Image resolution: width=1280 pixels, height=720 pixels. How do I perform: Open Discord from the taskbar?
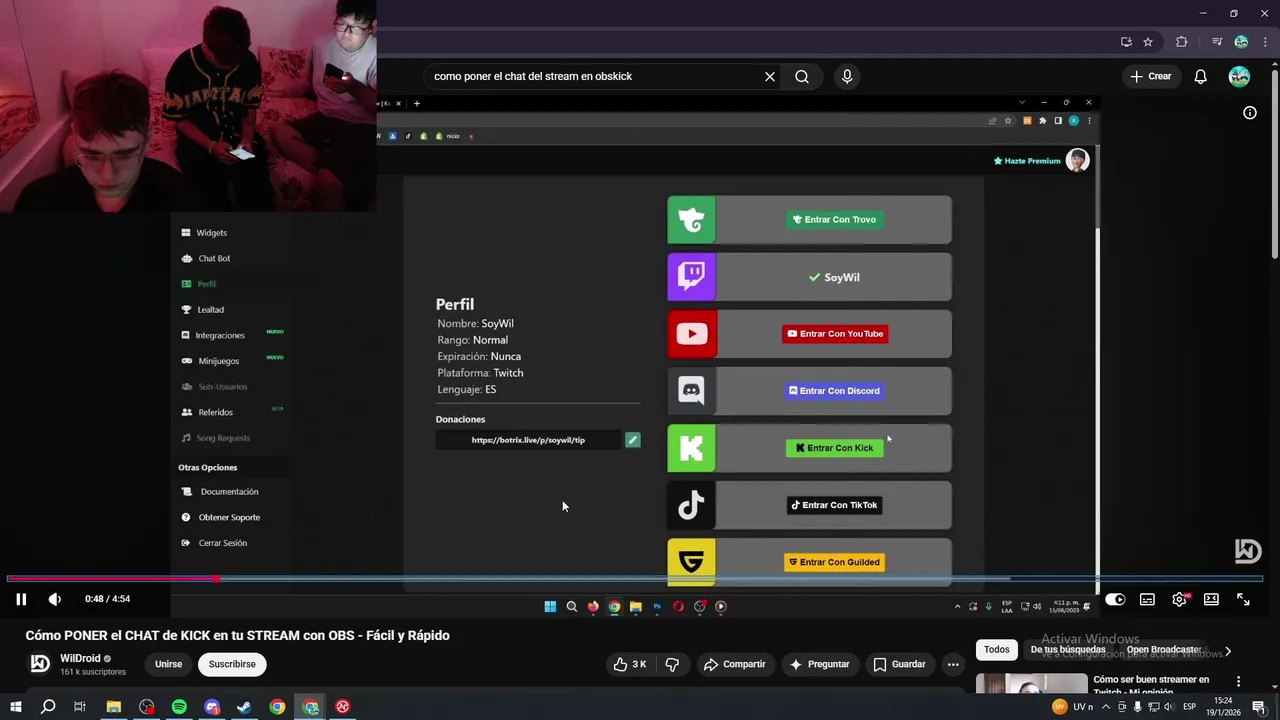click(x=212, y=707)
